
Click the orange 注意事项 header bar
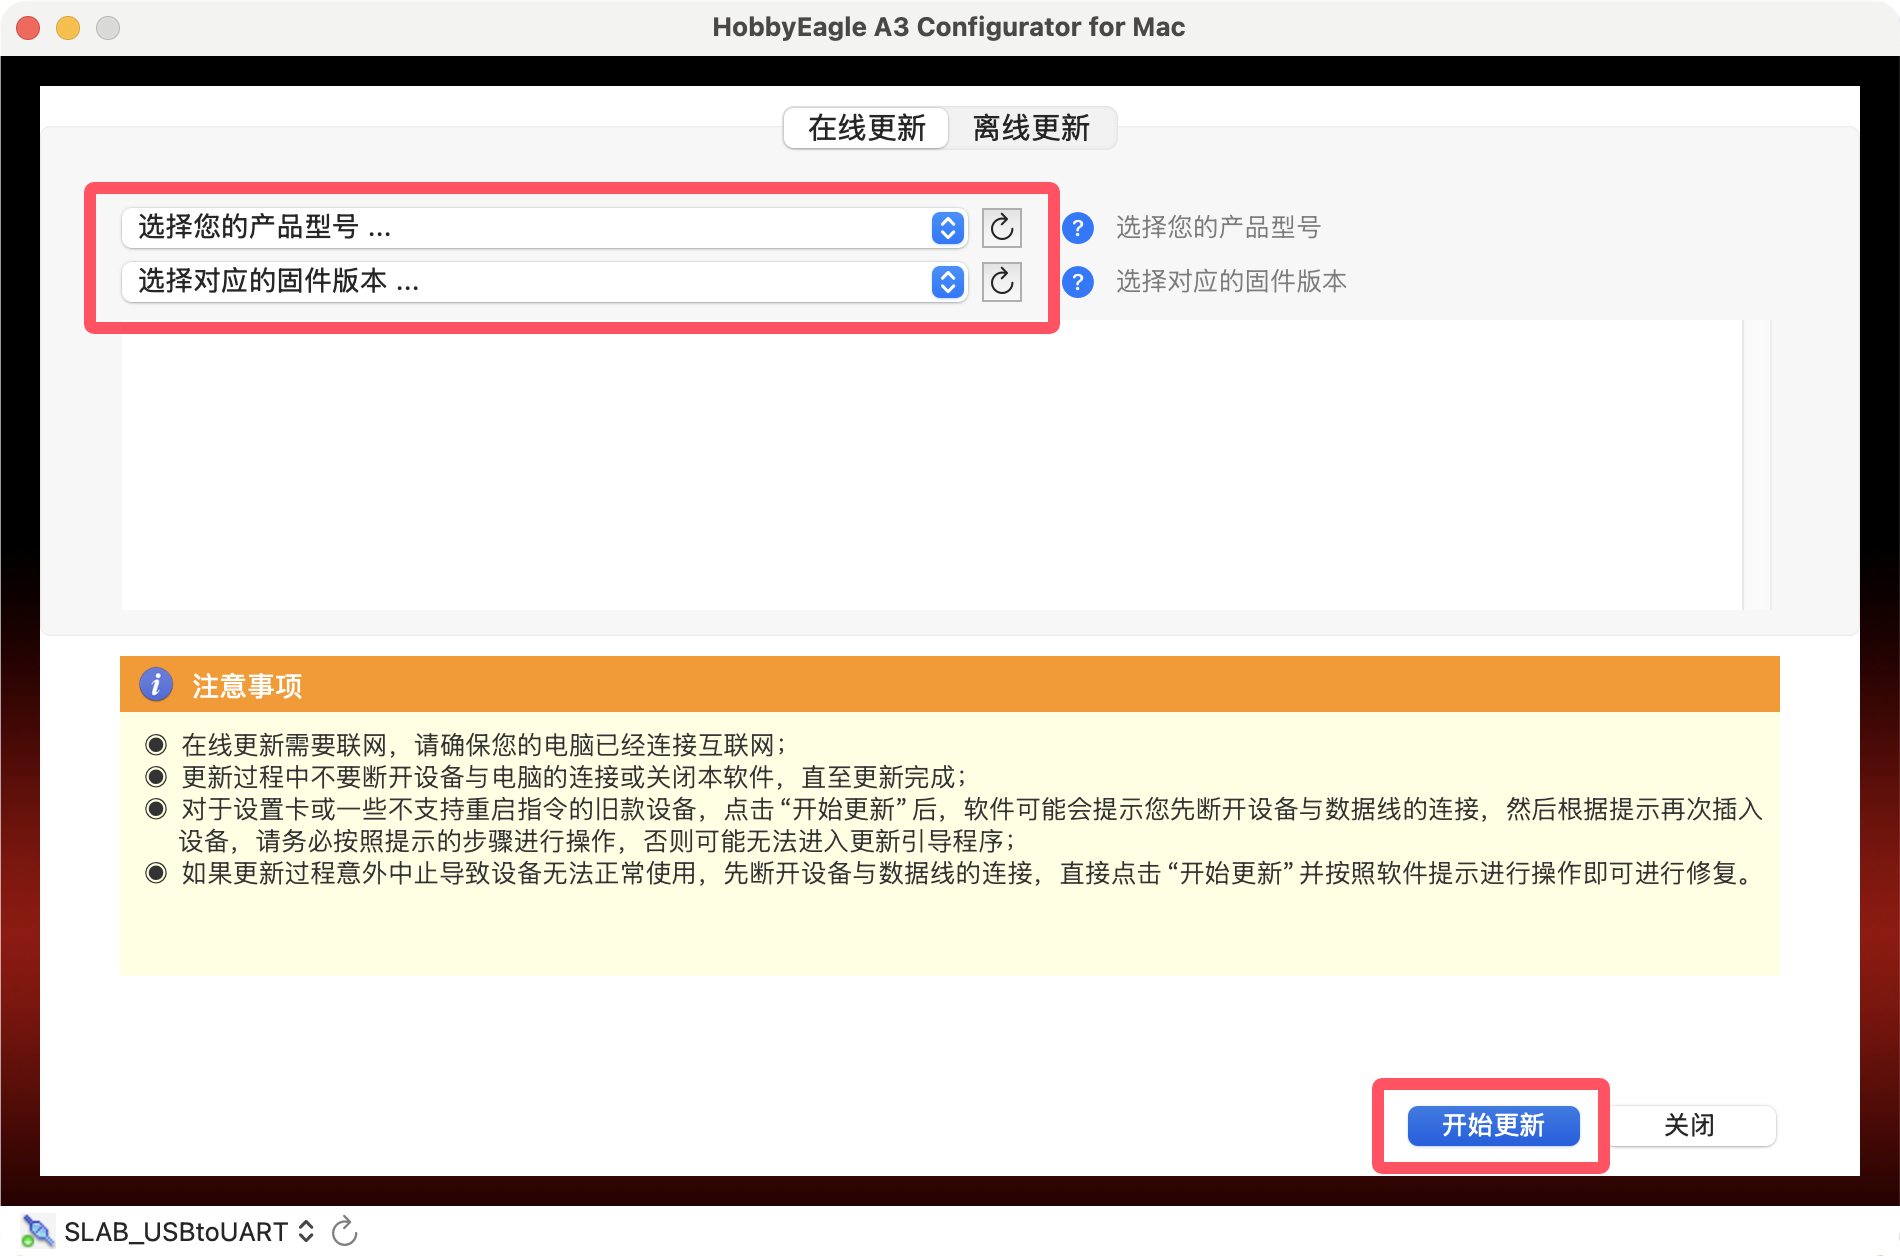950,685
